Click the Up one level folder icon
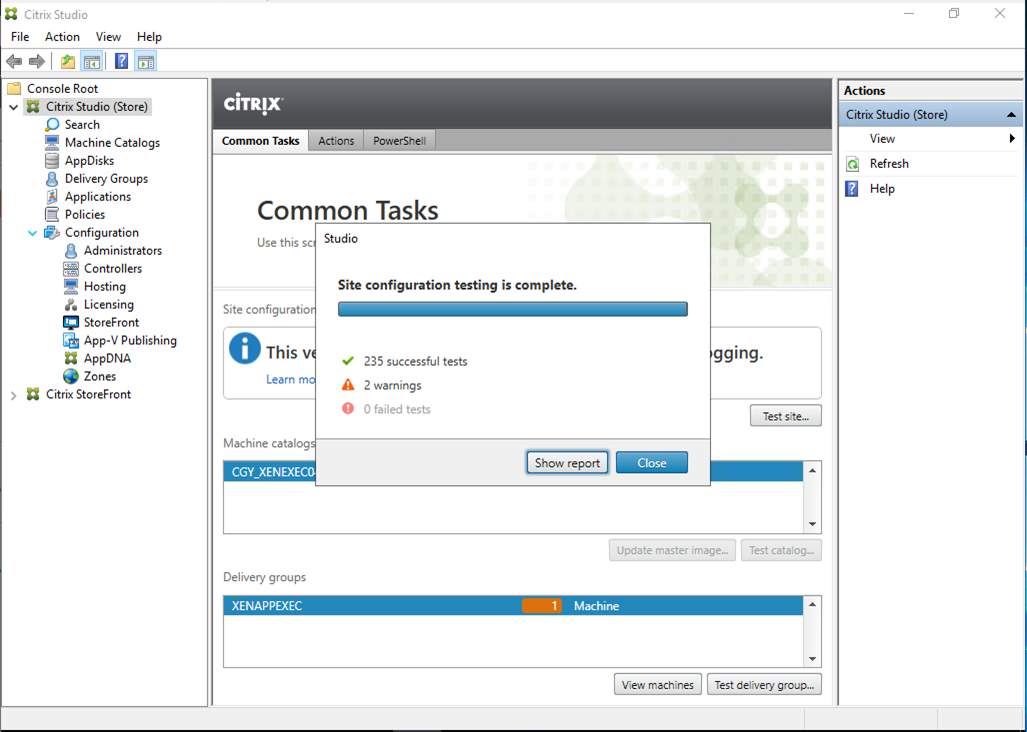 pyautogui.click(x=67, y=62)
